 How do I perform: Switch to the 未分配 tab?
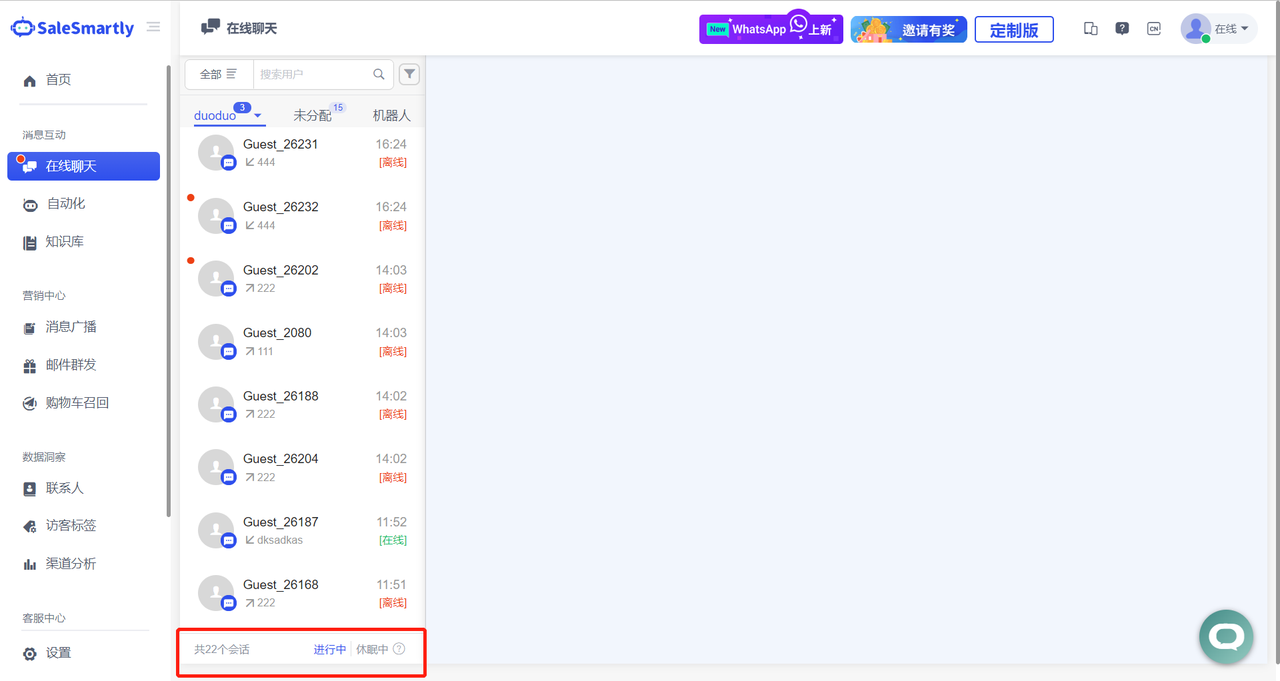coord(312,116)
